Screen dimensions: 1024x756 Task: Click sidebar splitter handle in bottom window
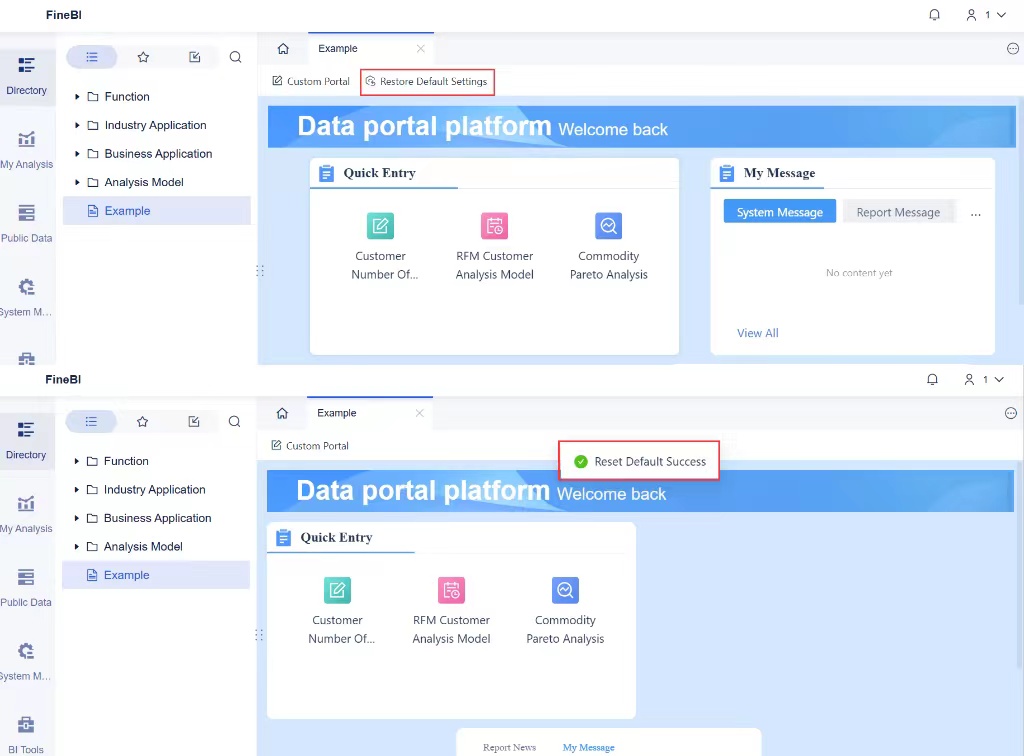click(259, 635)
